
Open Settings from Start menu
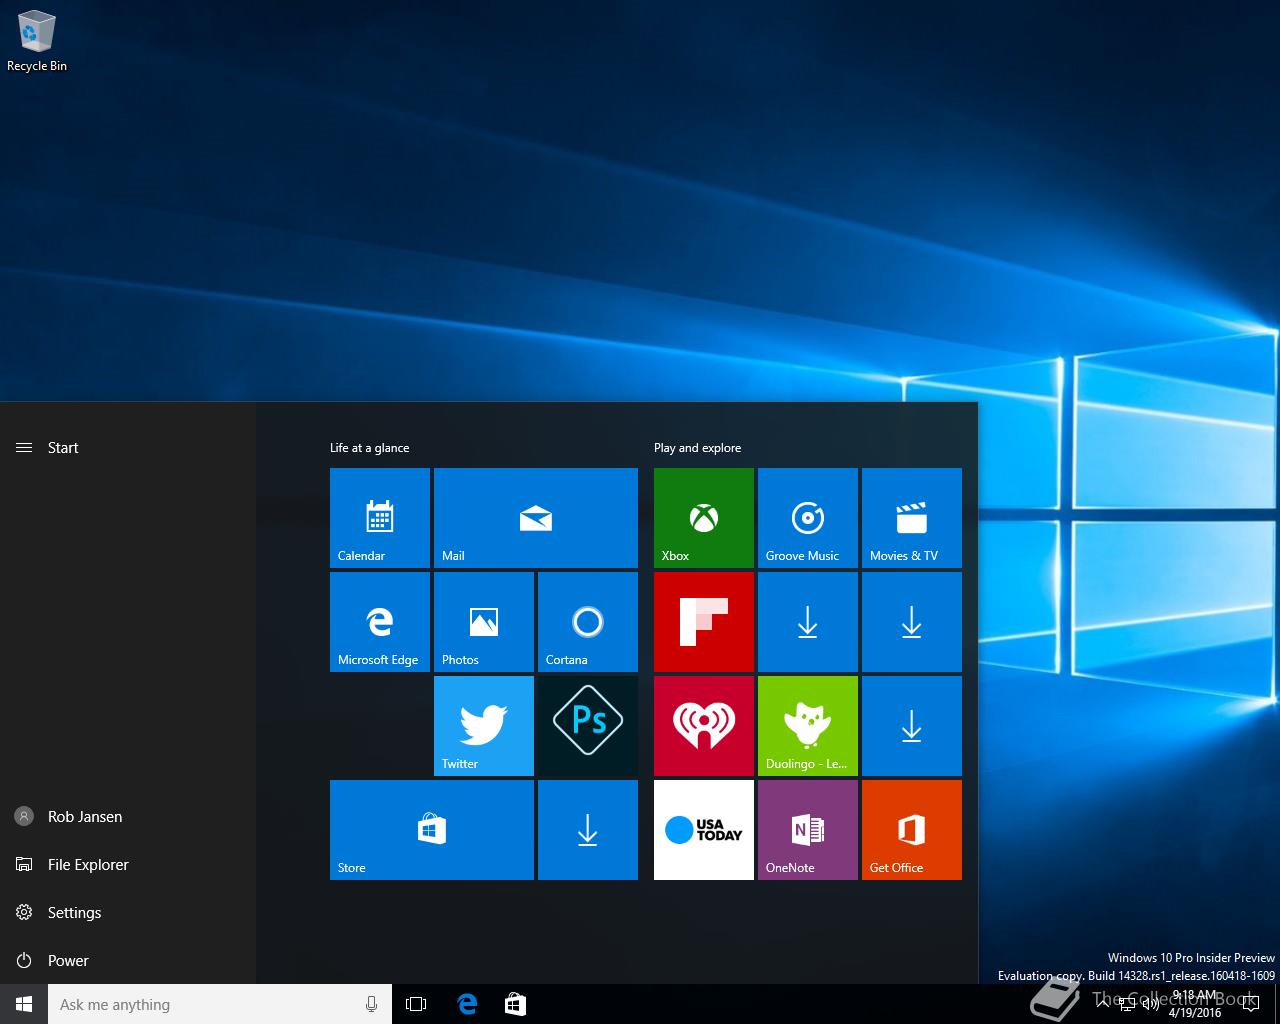pos(128,912)
